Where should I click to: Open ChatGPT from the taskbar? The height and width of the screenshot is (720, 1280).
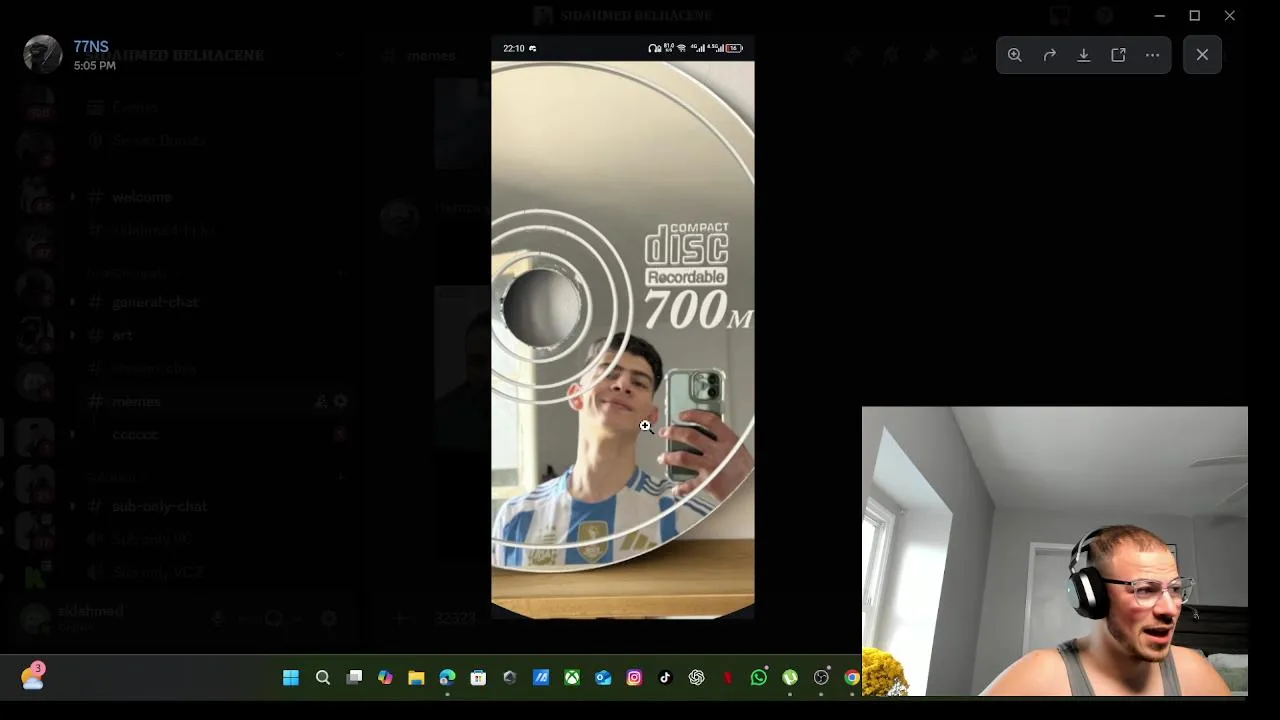[x=697, y=678]
